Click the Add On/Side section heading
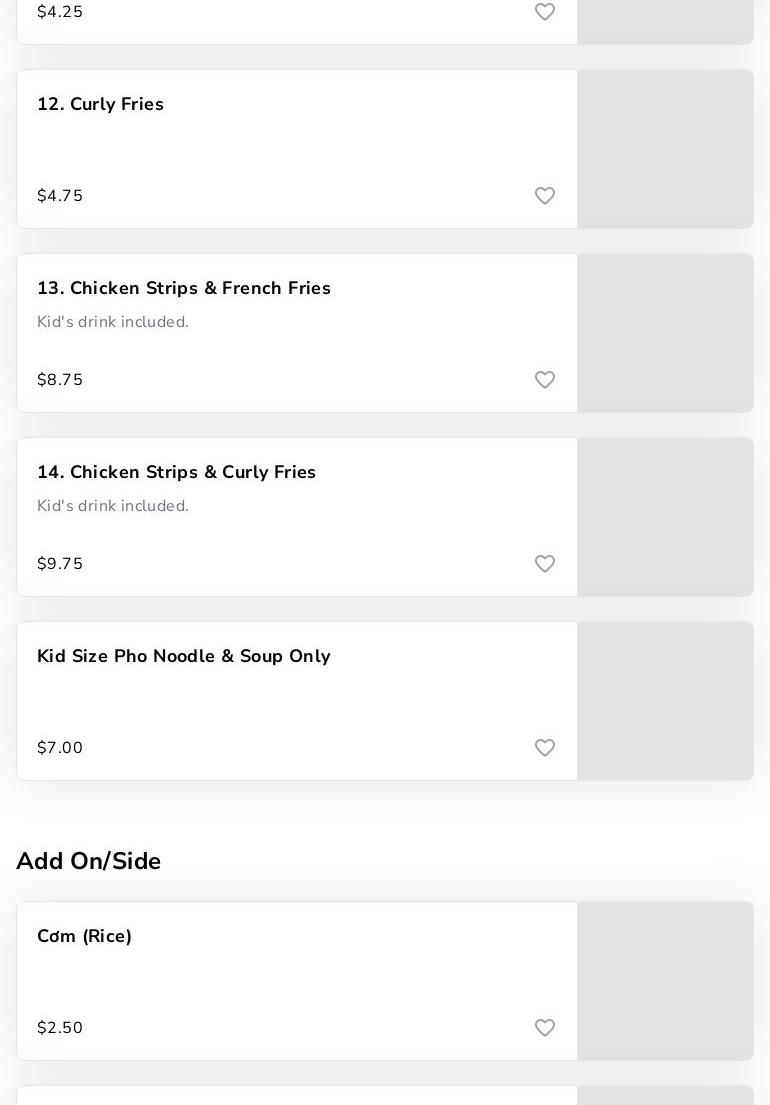770x1105 pixels. pyautogui.click(x=89, y=861)
